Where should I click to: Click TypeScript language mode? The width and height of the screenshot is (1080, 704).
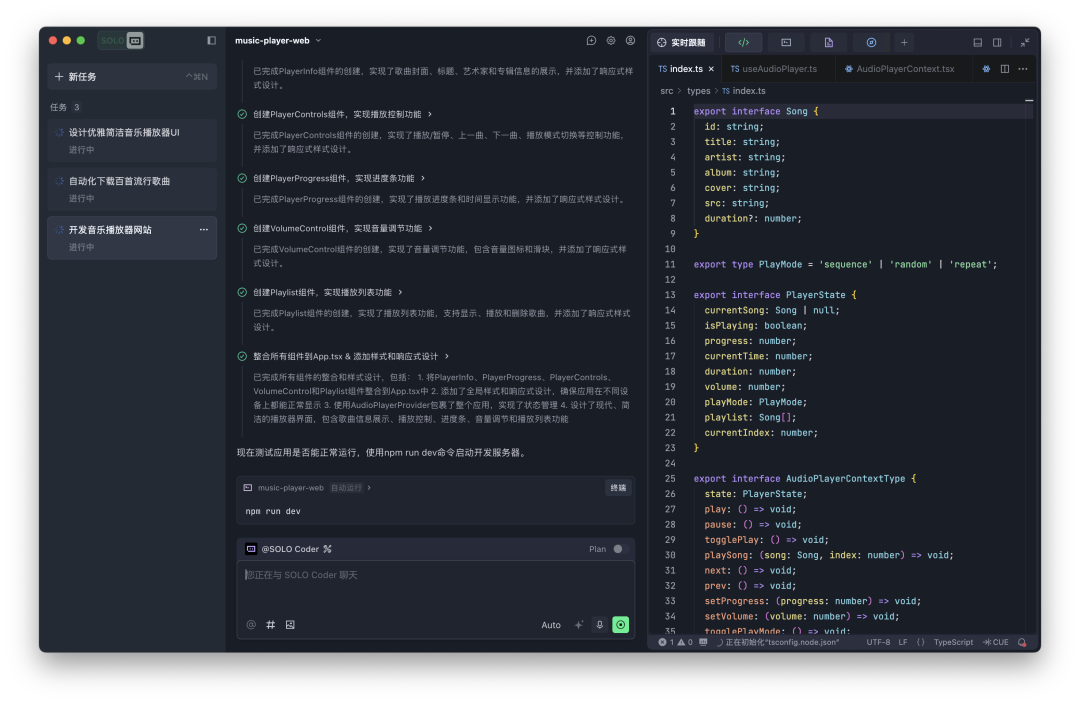point(953,642)
